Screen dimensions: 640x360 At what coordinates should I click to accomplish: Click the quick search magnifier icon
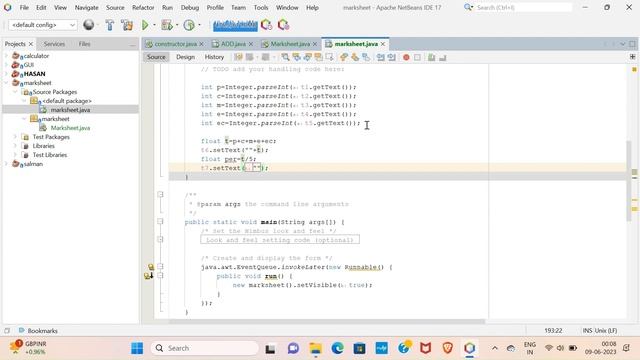tap(468, 7)
